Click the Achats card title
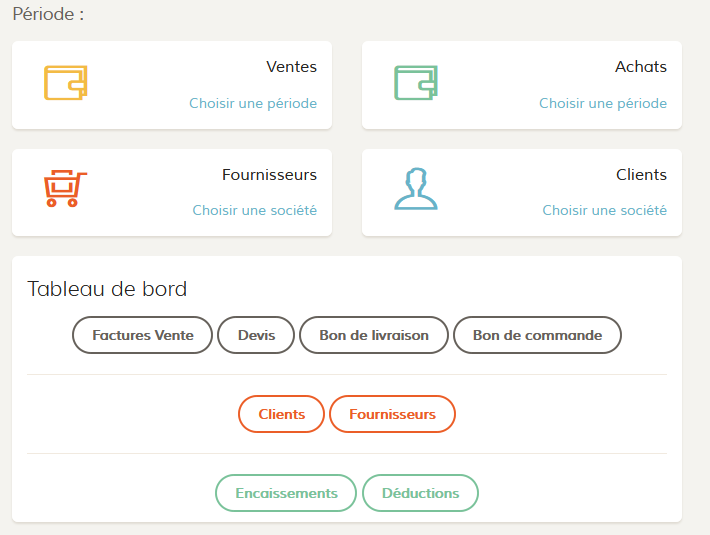Viewport: 710px width, 535px height. click(x=641, y=67)
